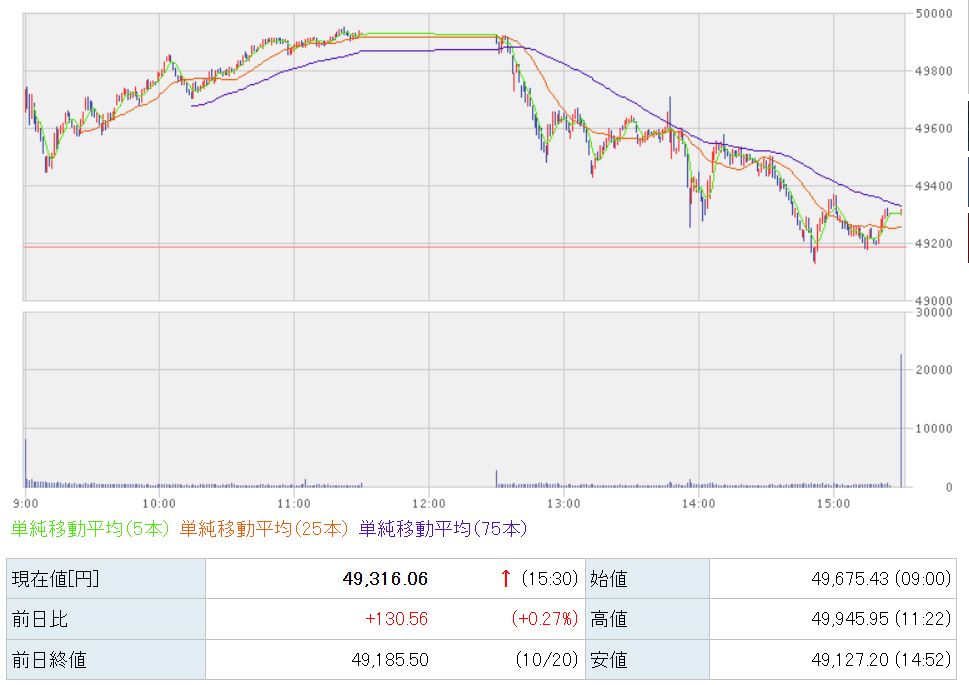Click the 14:00 label on time axis
969x685 pixels.
(x=698, y=502)
